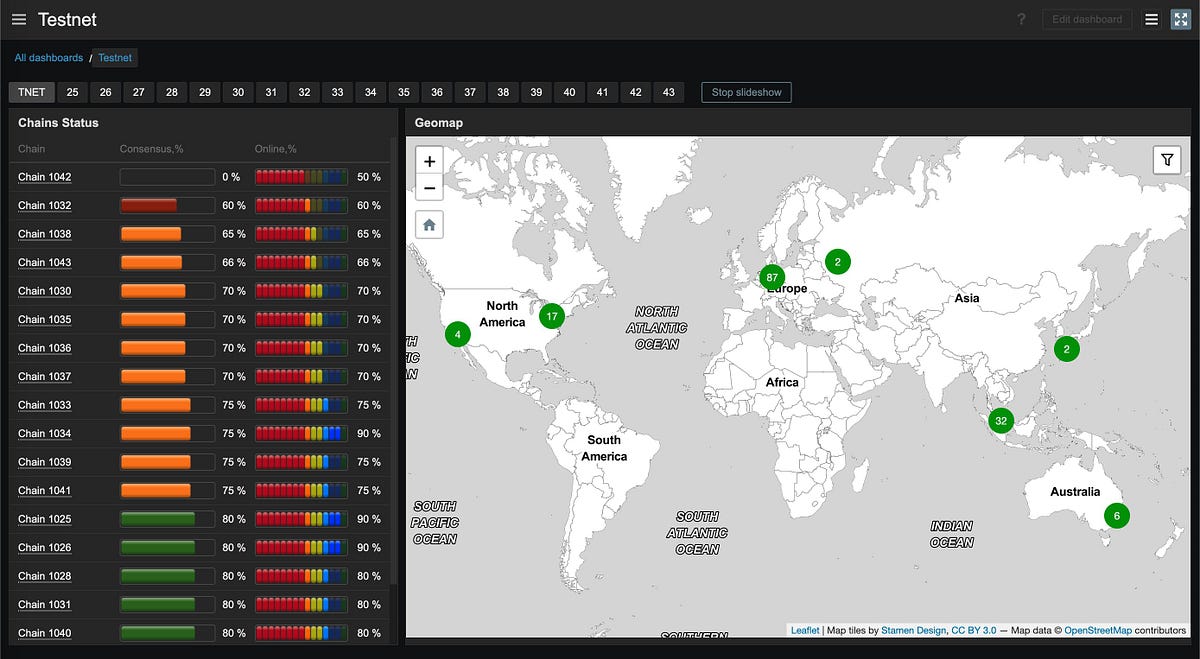This screenshot has height=659, width=1200.
Task: Click the Leaflet attribution link
Action: pos(805,630)
